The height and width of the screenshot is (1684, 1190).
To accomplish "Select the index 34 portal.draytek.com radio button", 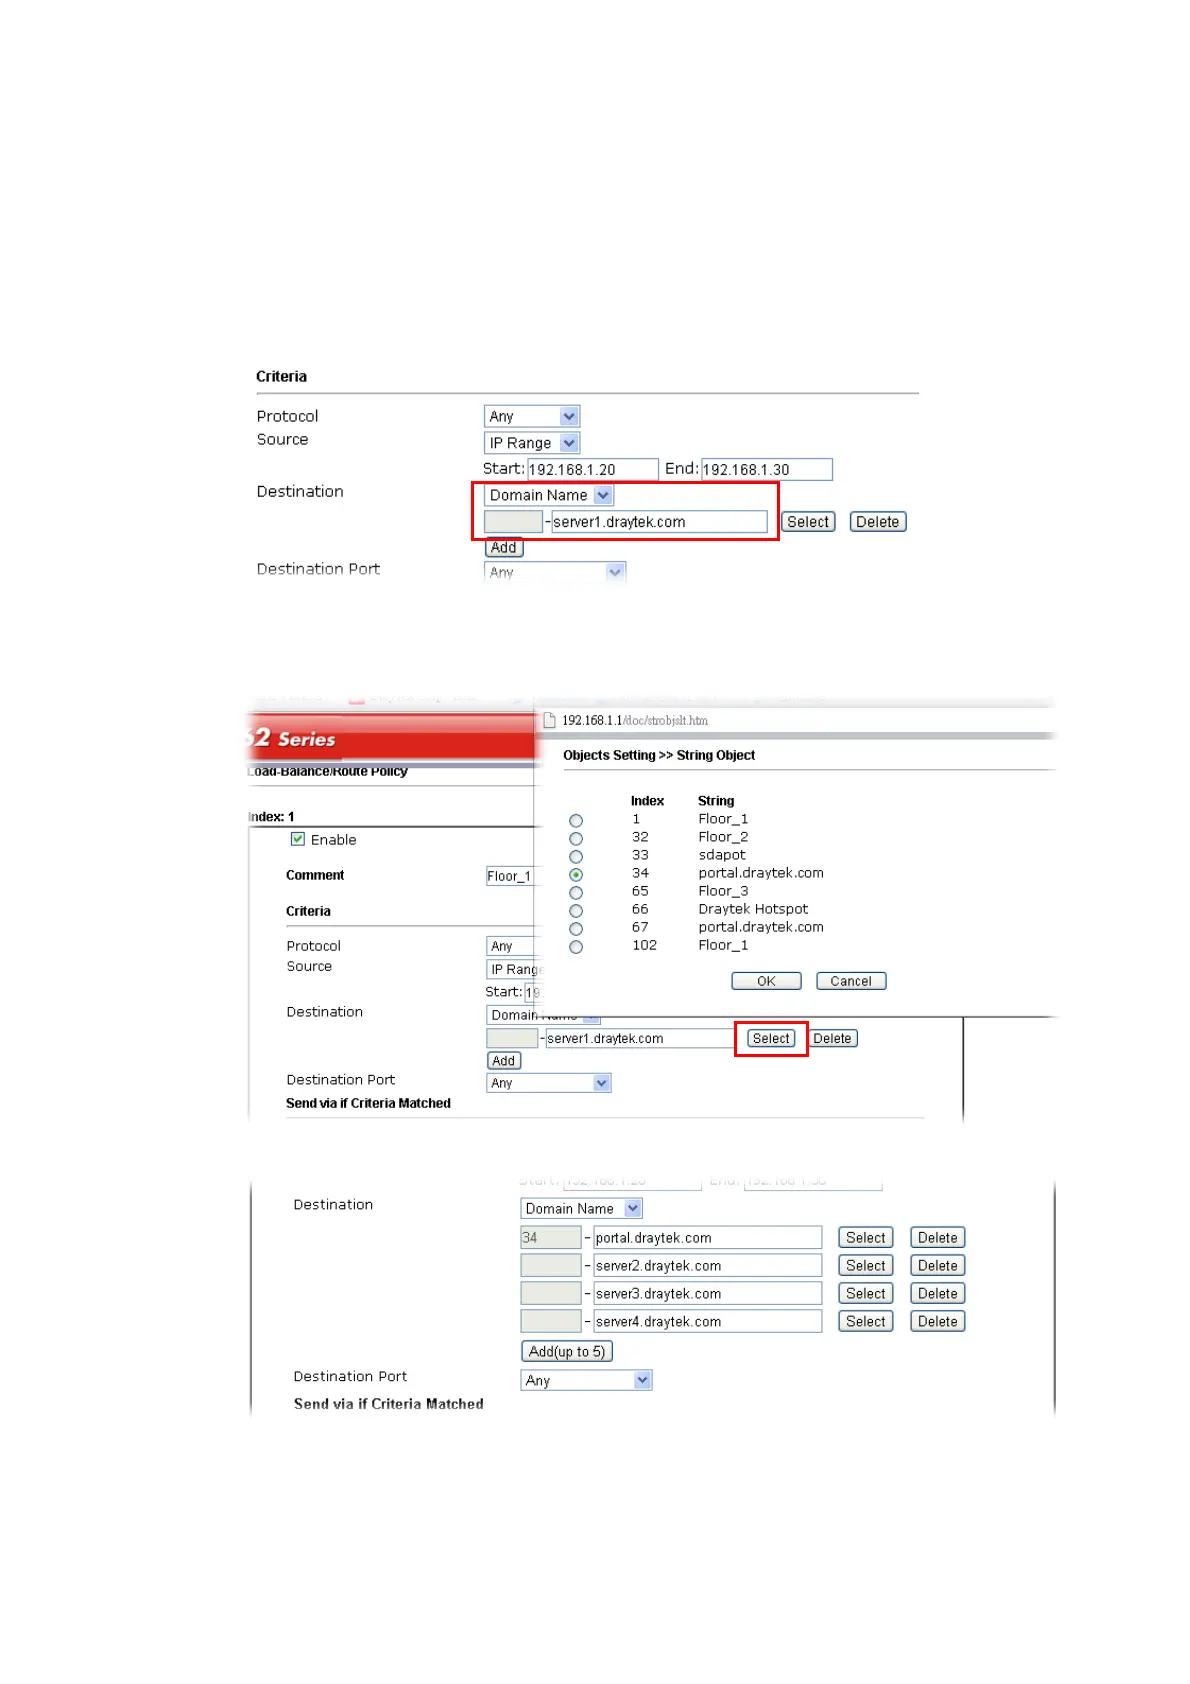I will click(x=576, y=875).
